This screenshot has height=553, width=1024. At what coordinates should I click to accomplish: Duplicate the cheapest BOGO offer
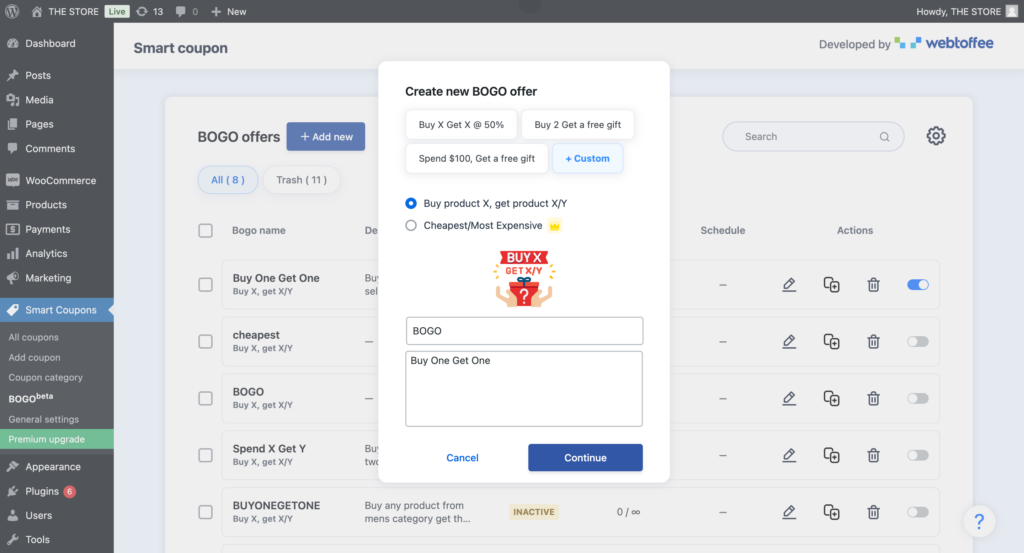coord(831,341)
